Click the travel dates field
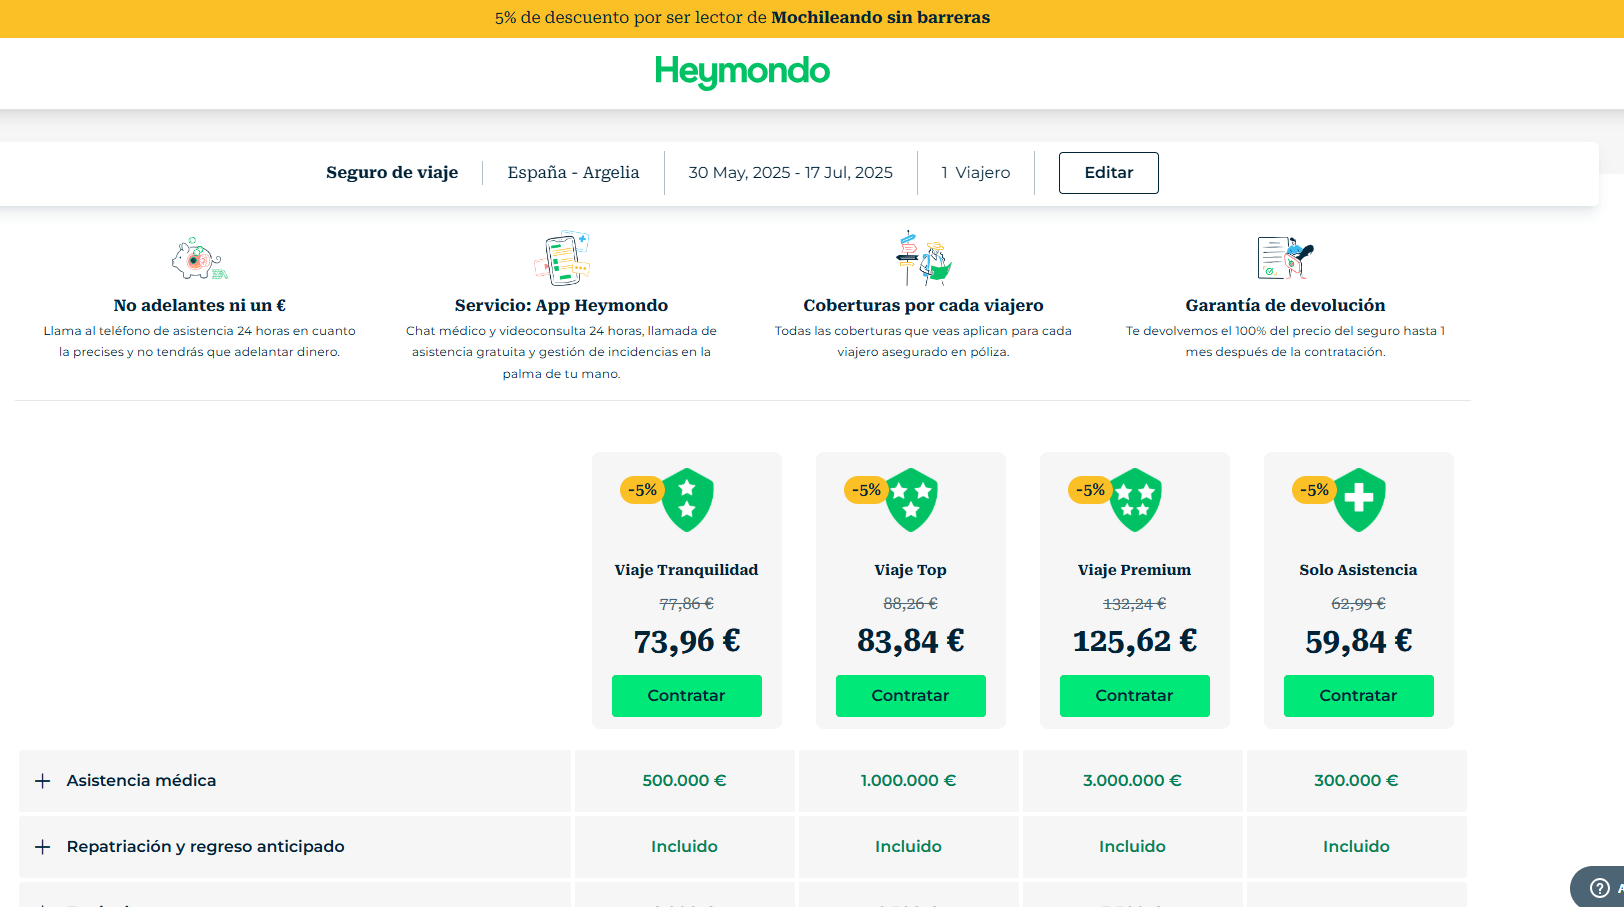The height and width of the screenshot is (907, 1624). (789, 172)
